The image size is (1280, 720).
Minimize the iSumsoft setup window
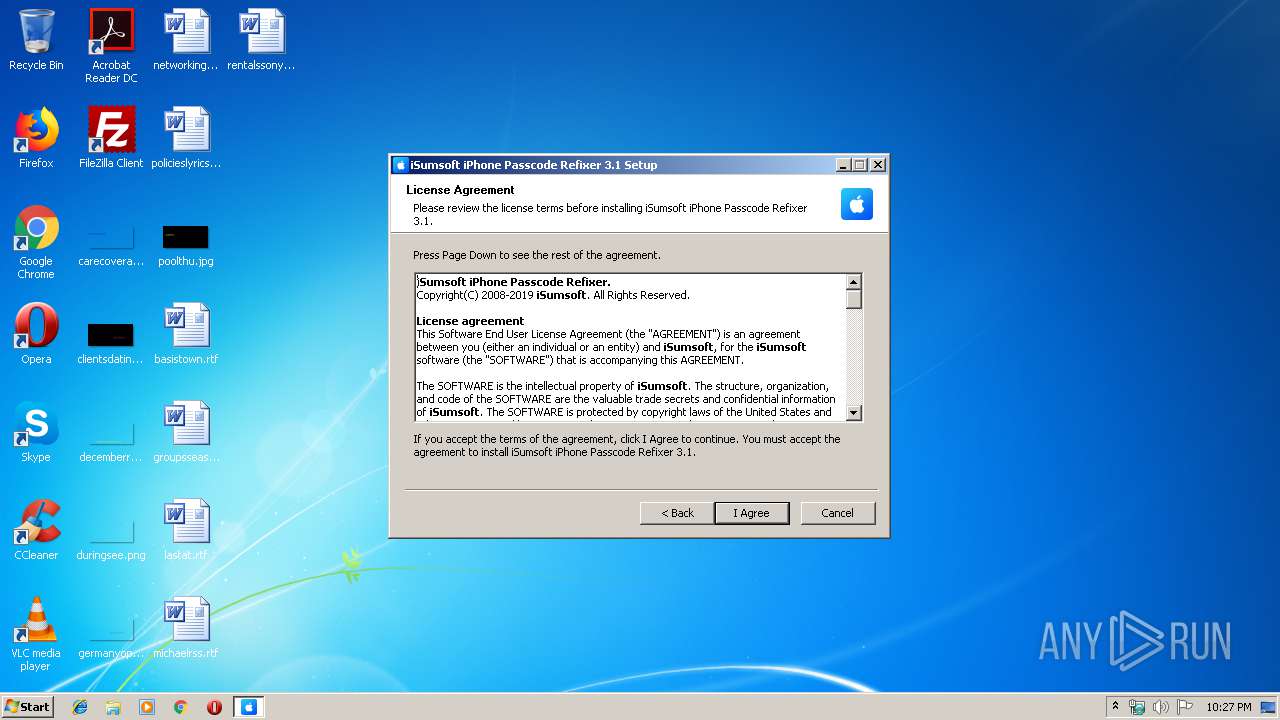(843, 165)
